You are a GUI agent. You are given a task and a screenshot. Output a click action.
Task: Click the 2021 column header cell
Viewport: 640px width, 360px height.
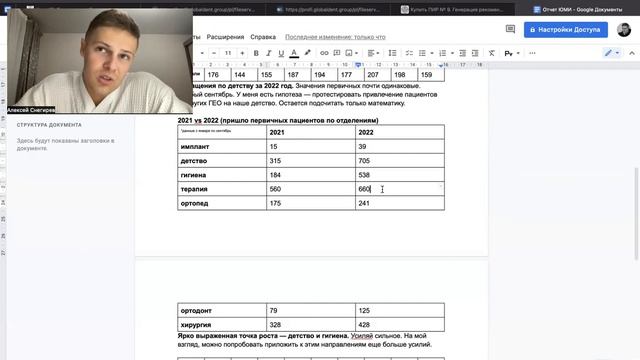311,132
